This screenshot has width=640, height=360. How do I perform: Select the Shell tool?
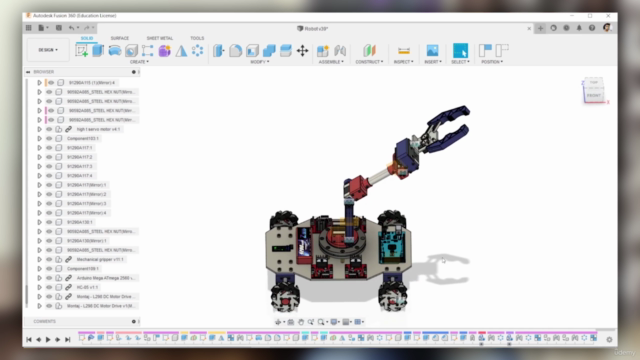(252, 51)
